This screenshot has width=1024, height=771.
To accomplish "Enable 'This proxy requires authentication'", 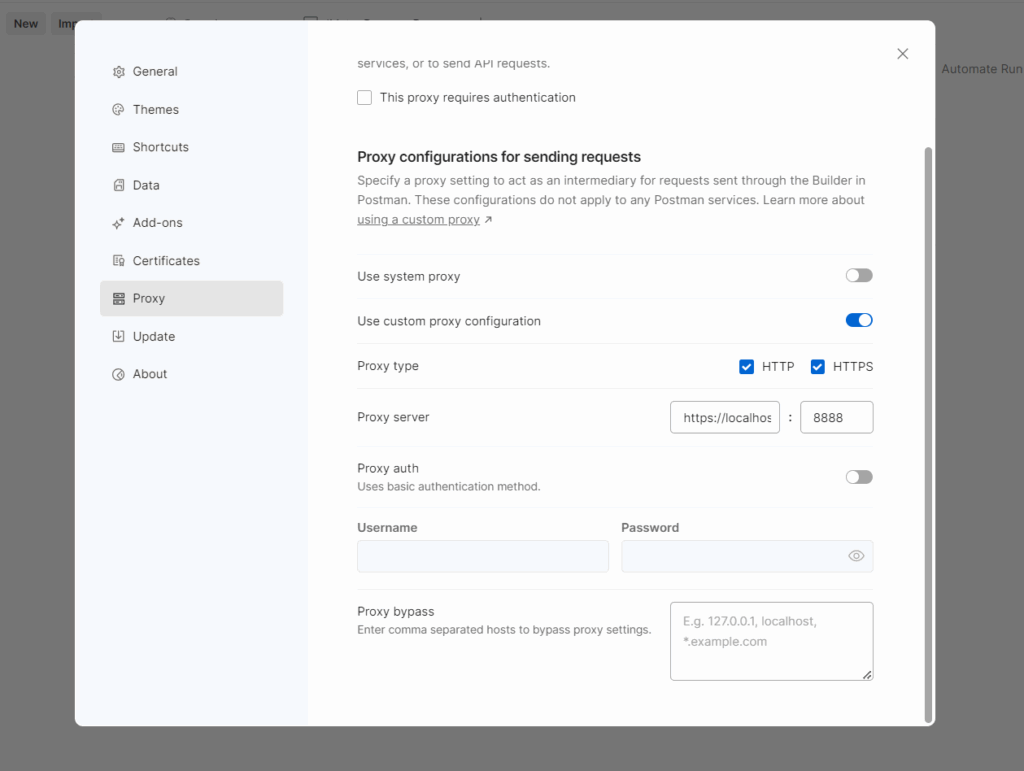I will 364,97.
